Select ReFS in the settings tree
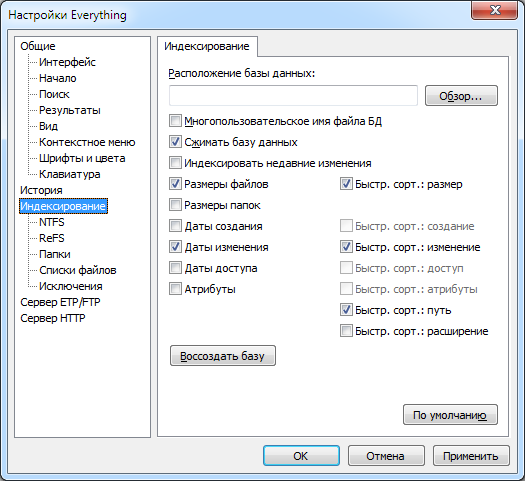 tap(52, 238)
